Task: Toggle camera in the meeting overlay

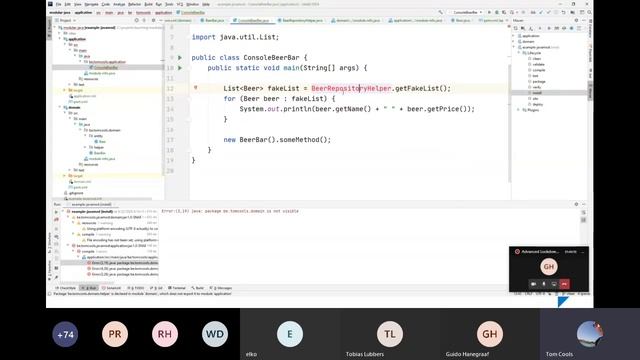Action: tap(533, 284)
